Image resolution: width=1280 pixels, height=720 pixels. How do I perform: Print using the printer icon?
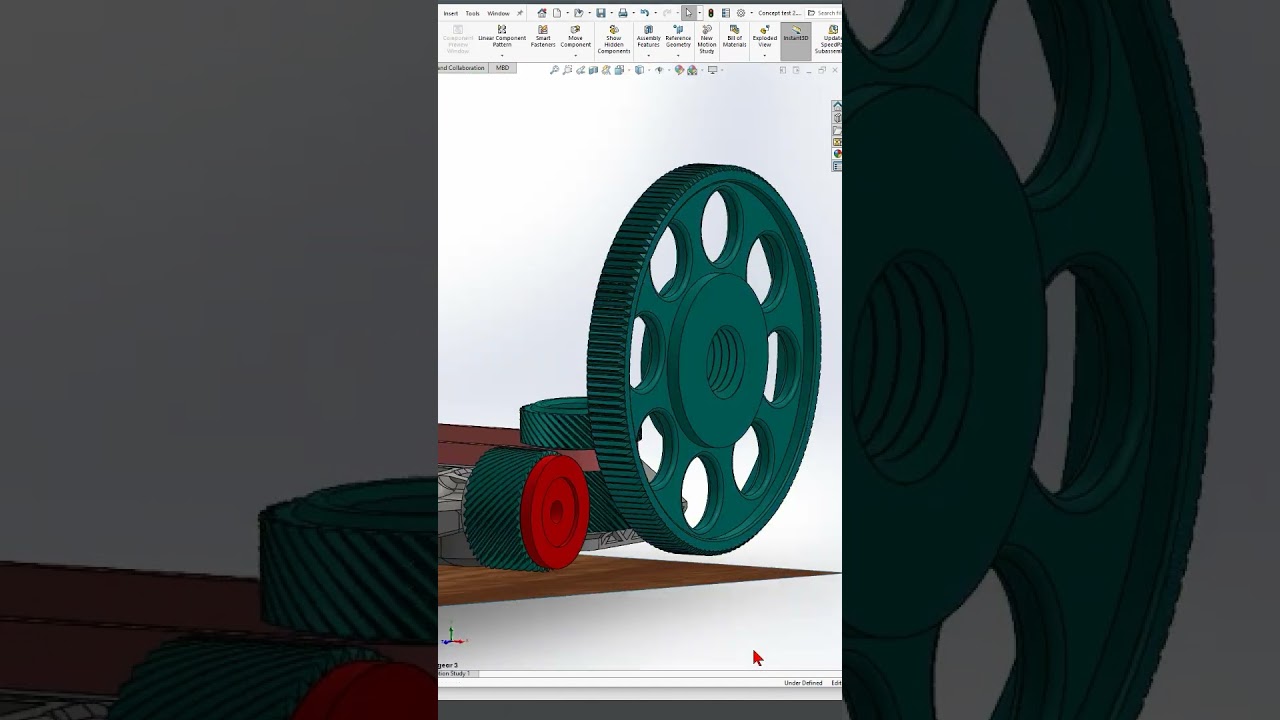click(623, 13)
